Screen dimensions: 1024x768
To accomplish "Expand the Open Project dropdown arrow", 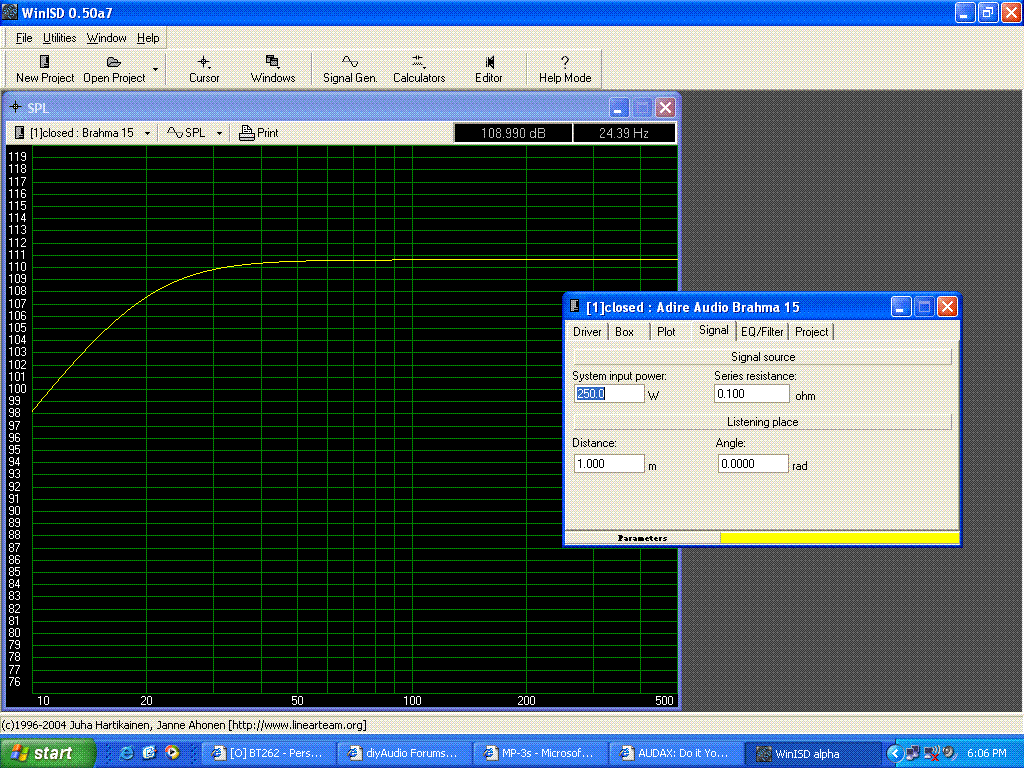I will [155, 69].
